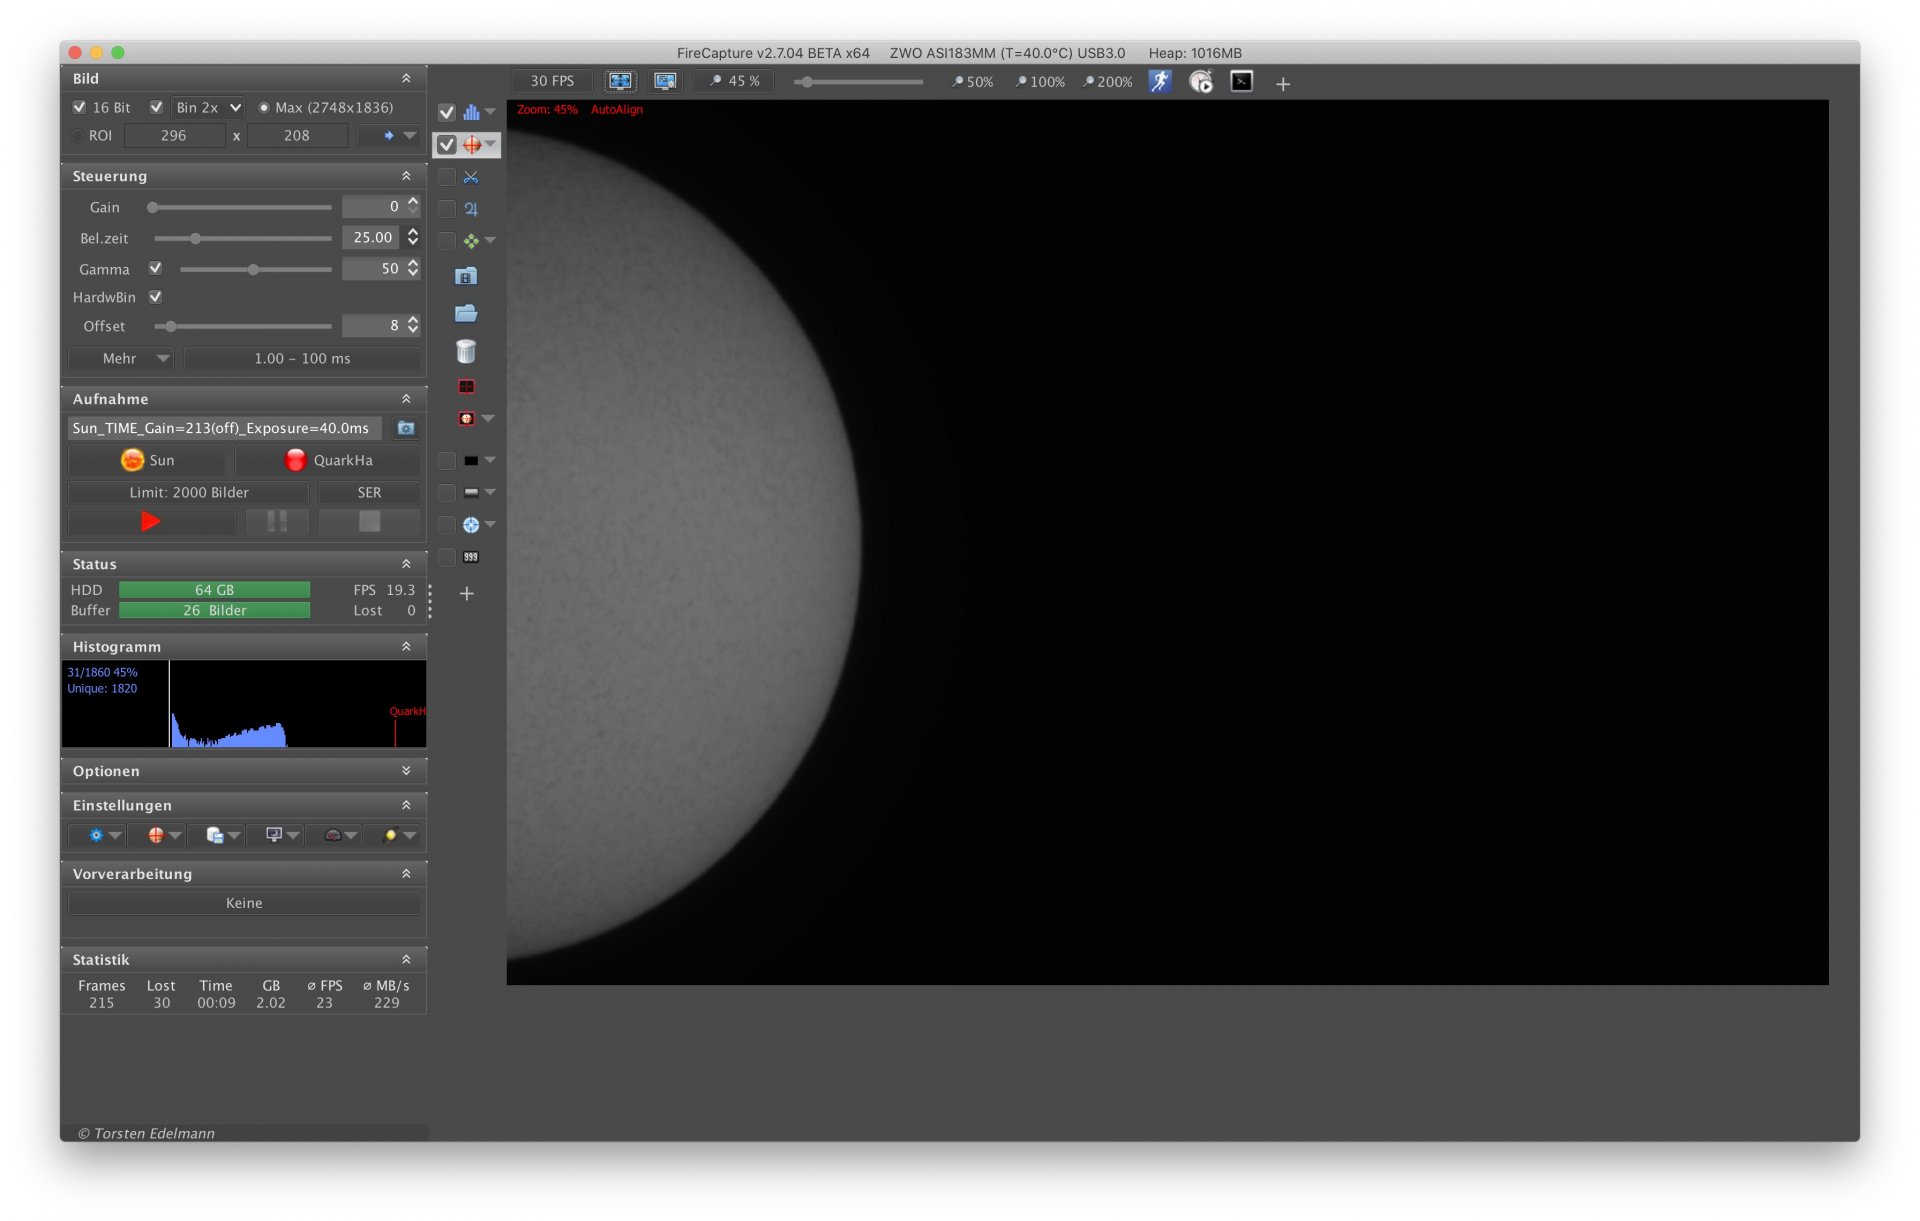Click the SER file format button
This screenshot has height=1221, width=1920.
(x=369, y=492)
